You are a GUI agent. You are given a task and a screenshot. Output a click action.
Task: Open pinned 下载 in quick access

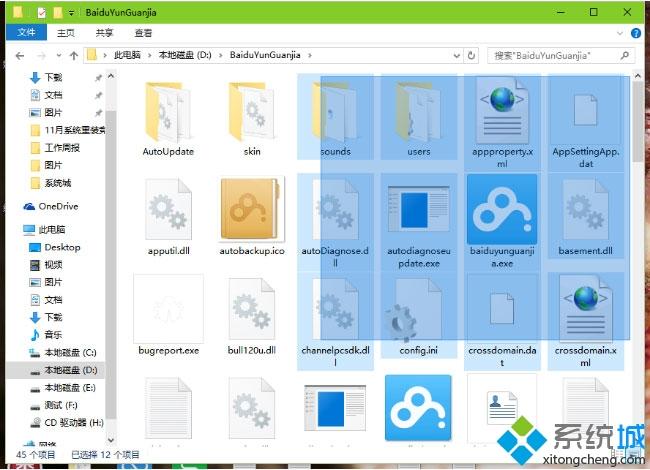point(53,78)
